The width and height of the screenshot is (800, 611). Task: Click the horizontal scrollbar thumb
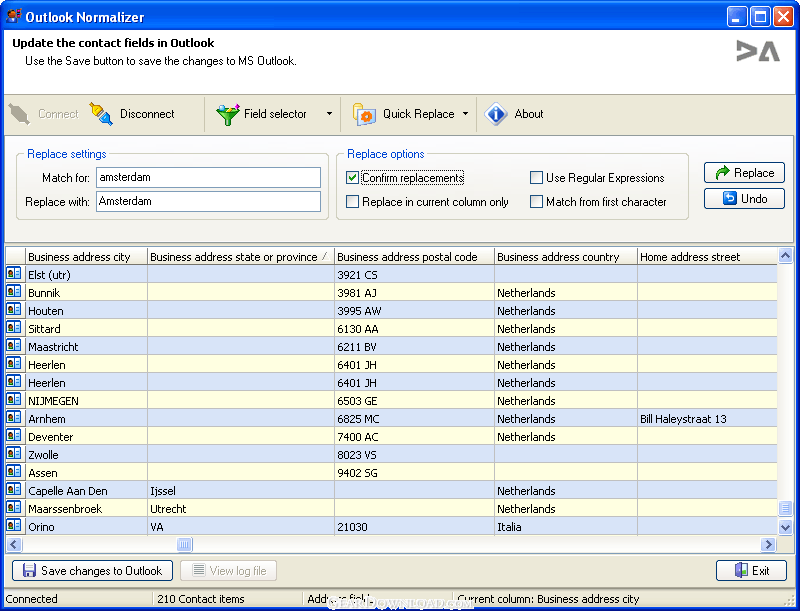click(x=184, y=544)
